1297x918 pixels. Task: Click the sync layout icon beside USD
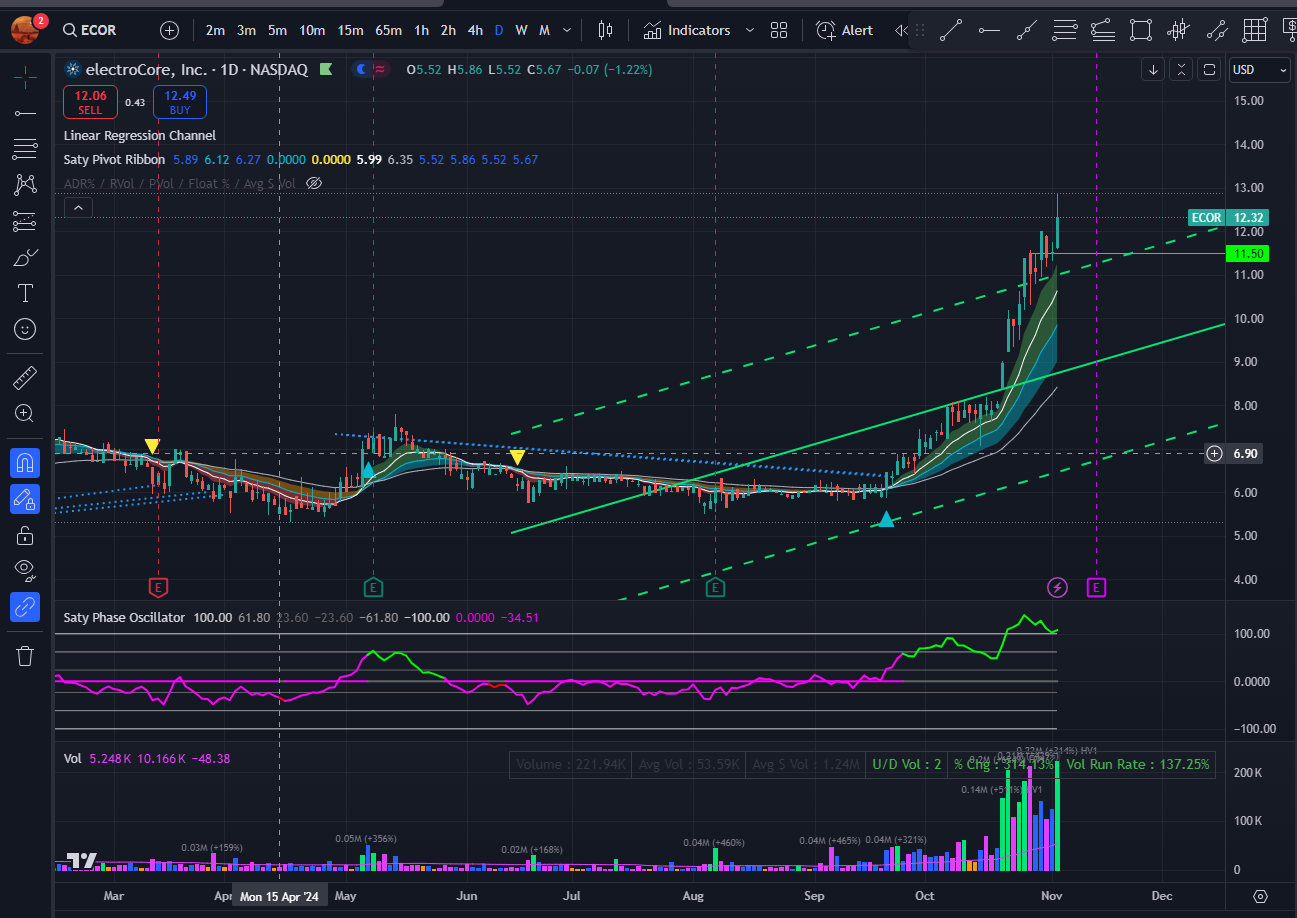coord(1210,70)
